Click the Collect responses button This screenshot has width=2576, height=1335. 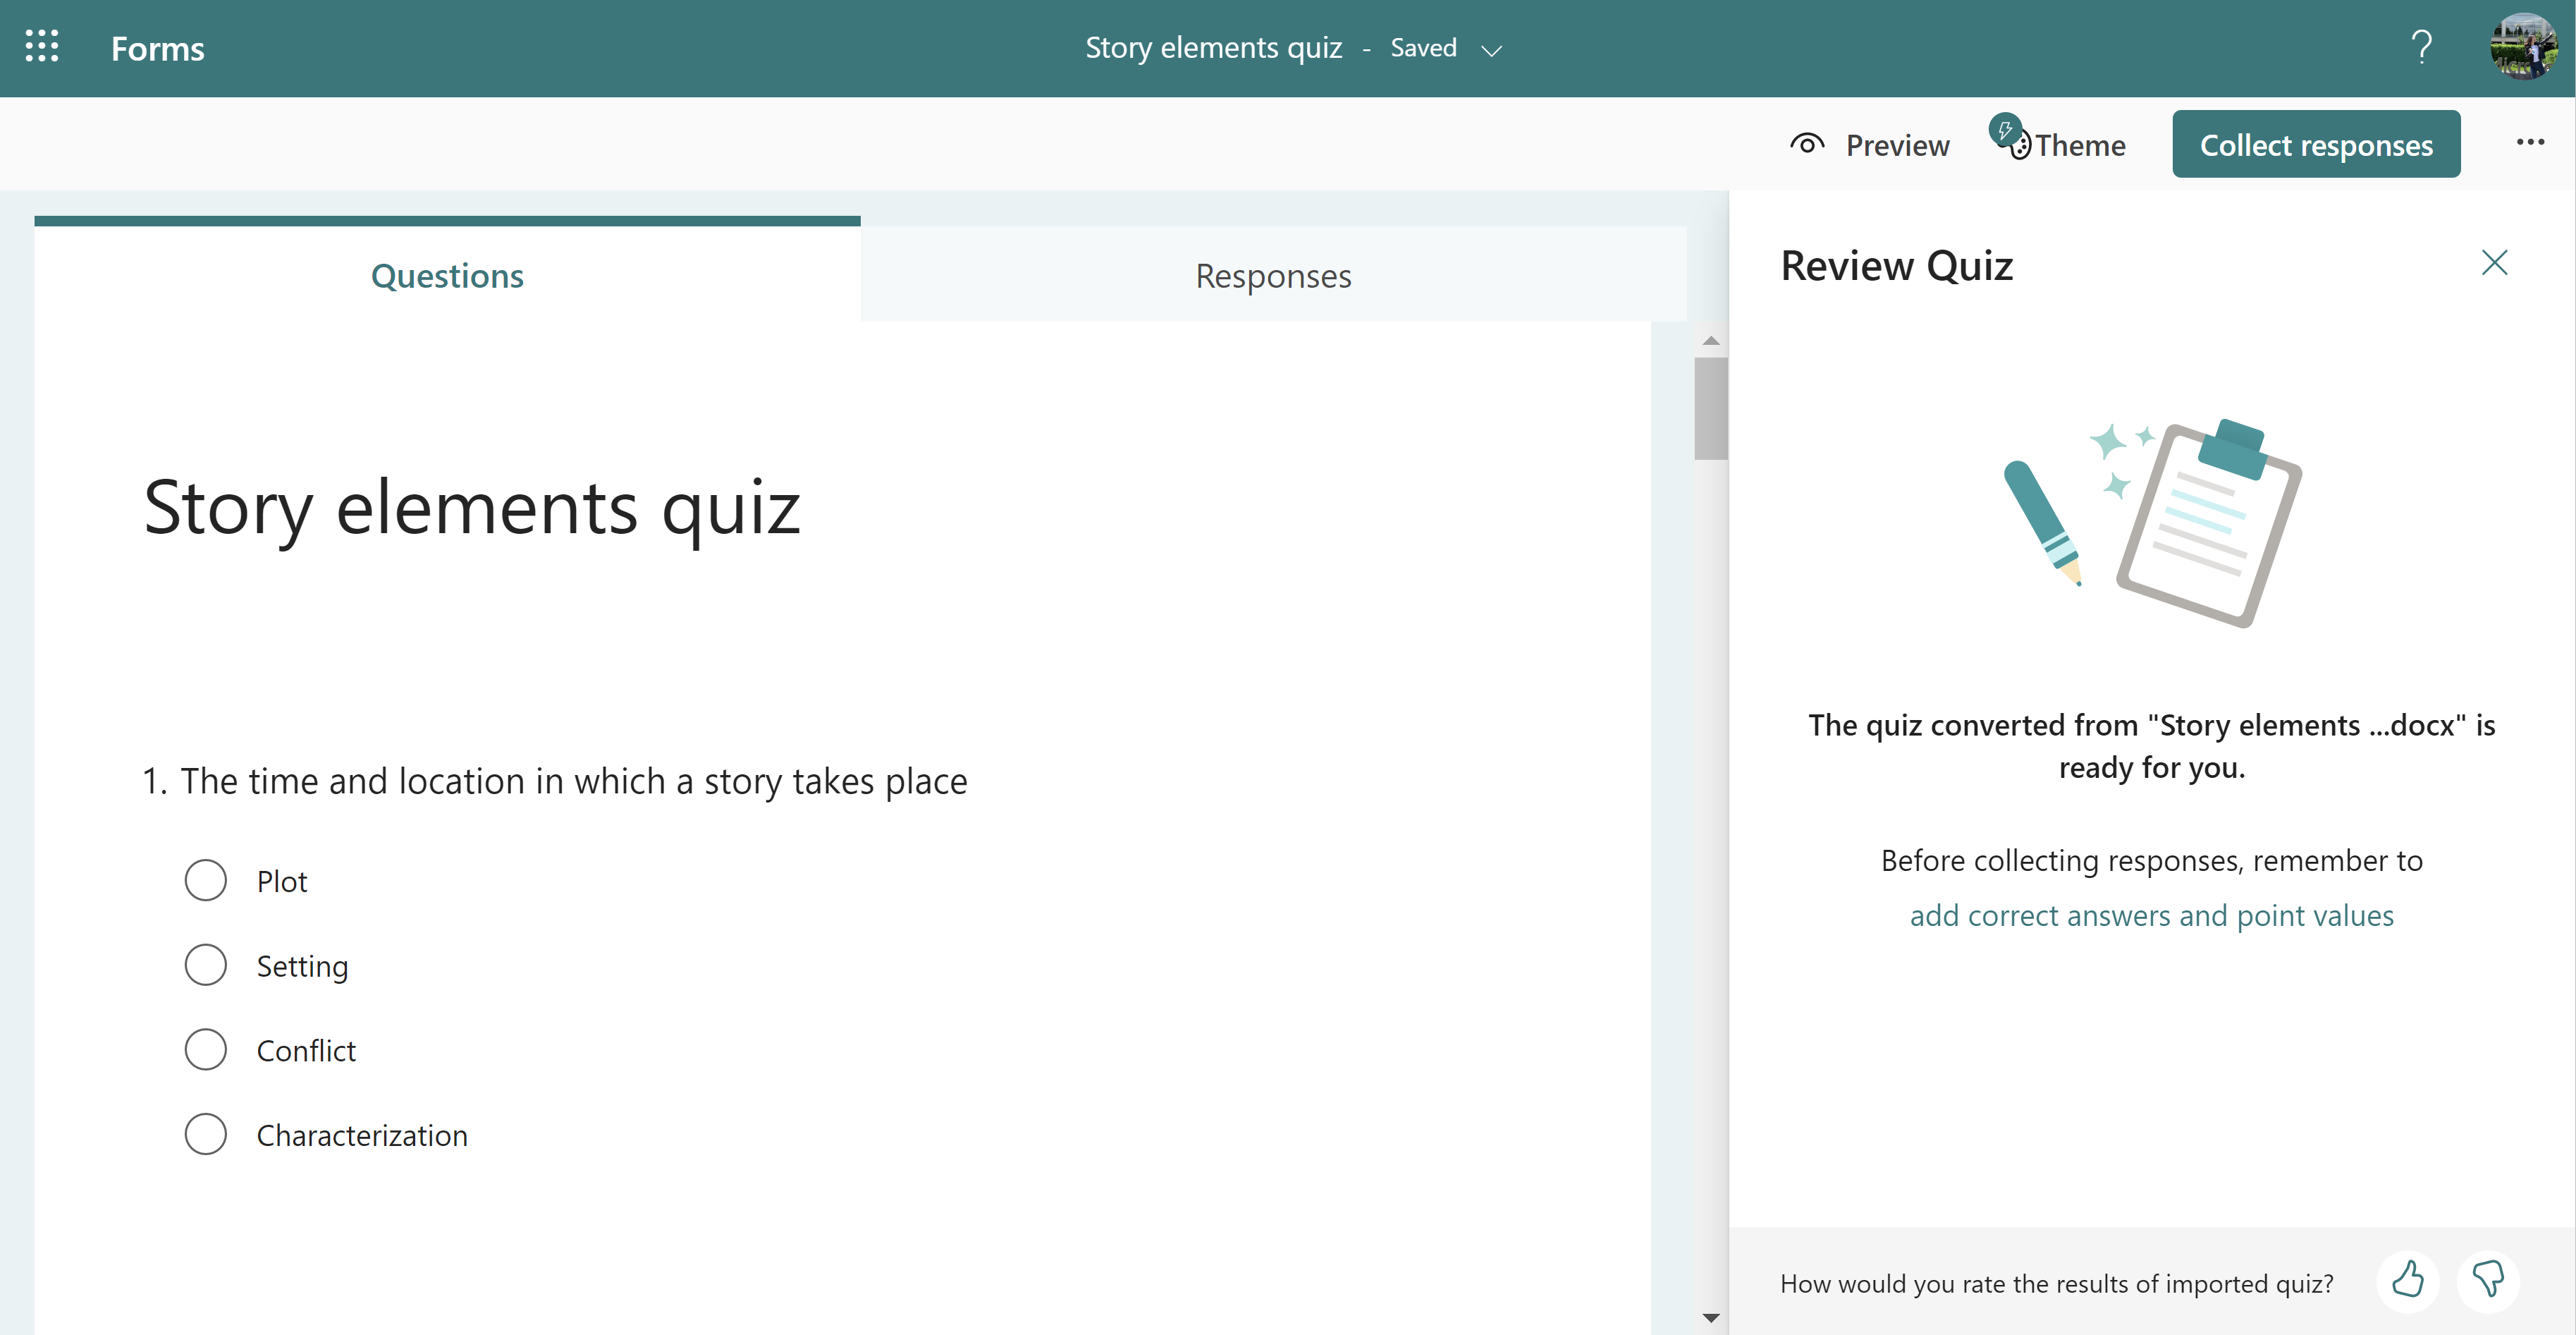tap(2315, 145)
